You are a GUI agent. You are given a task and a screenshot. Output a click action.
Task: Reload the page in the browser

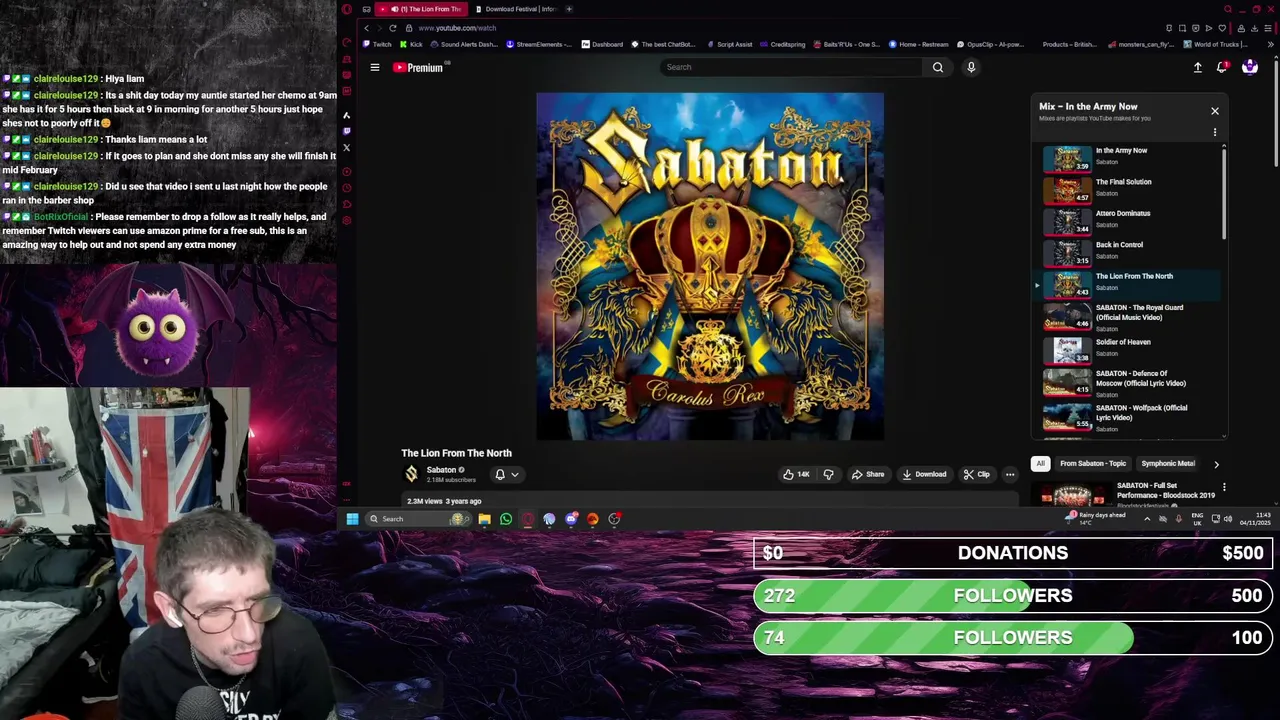click(x=393, y=28)
